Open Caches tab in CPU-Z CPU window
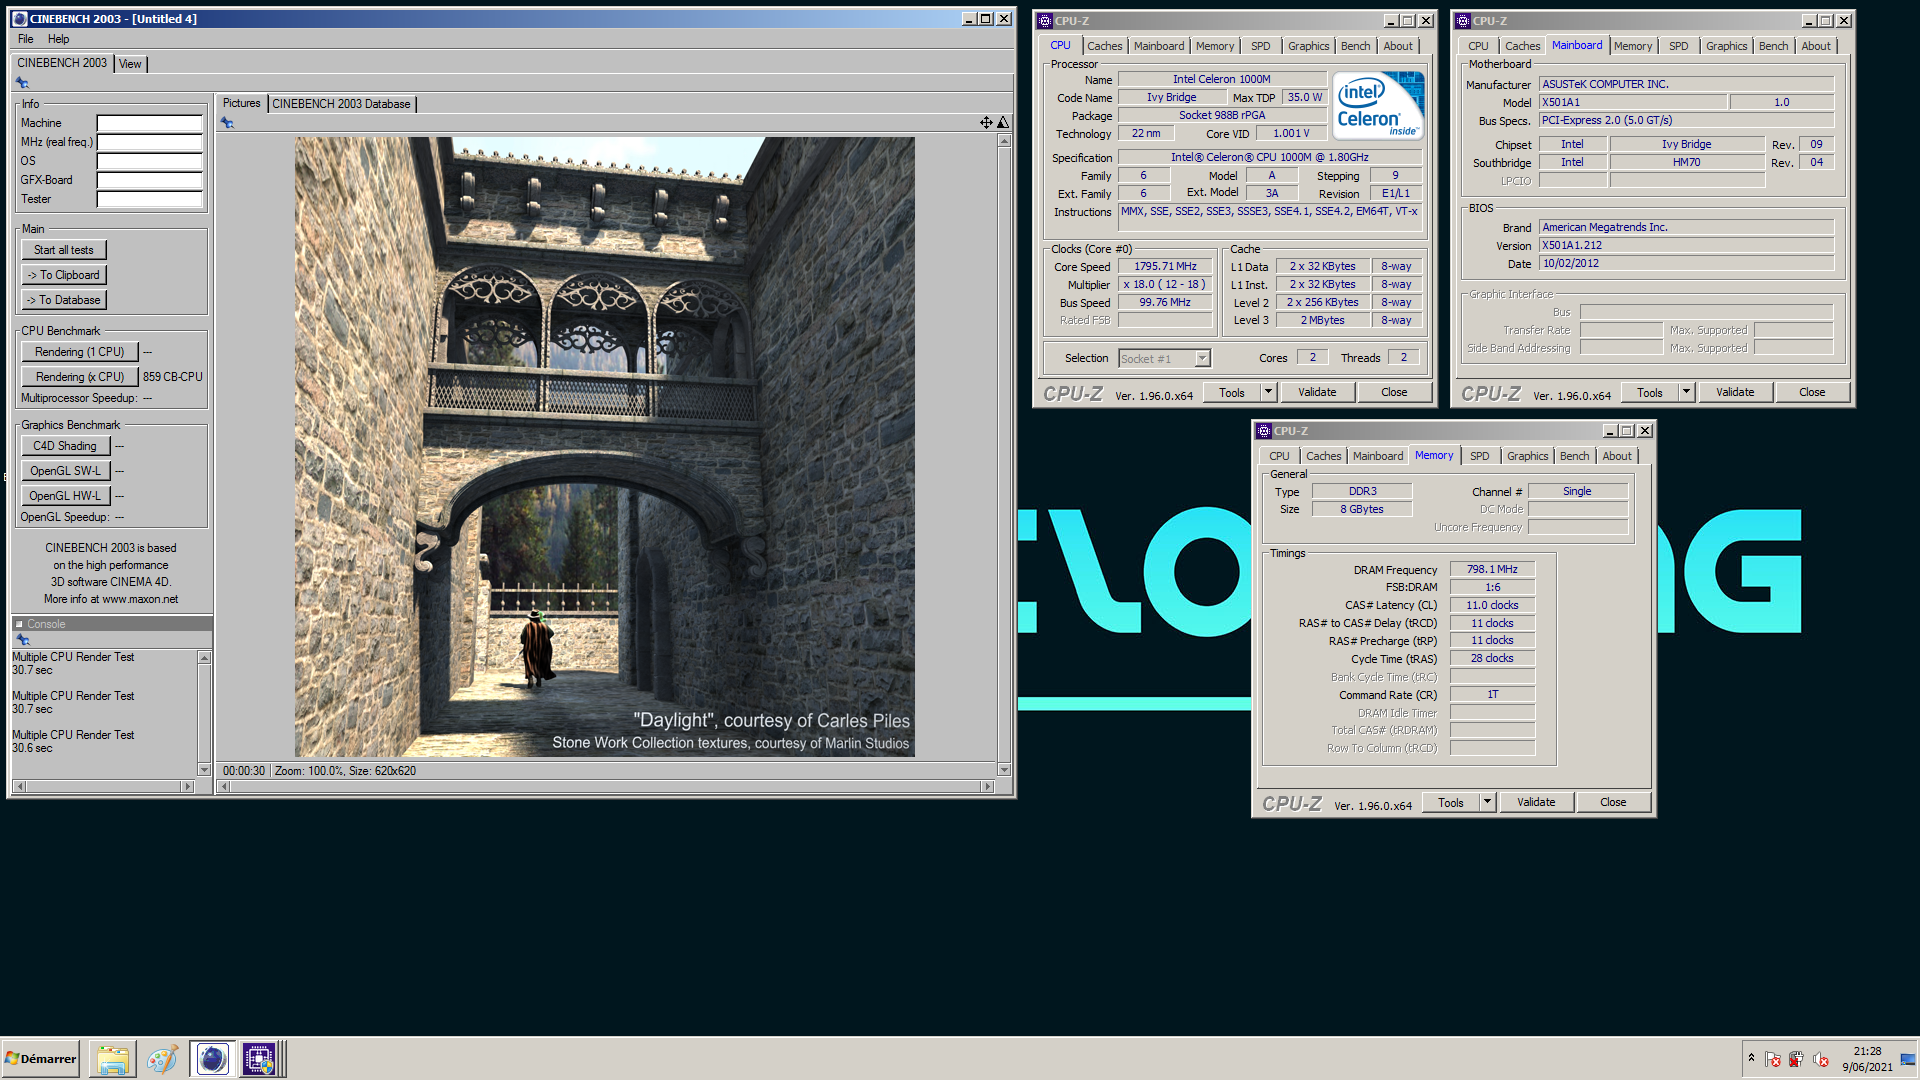The width and height of the screenshot is (1920, 1080). [1104, 46]
